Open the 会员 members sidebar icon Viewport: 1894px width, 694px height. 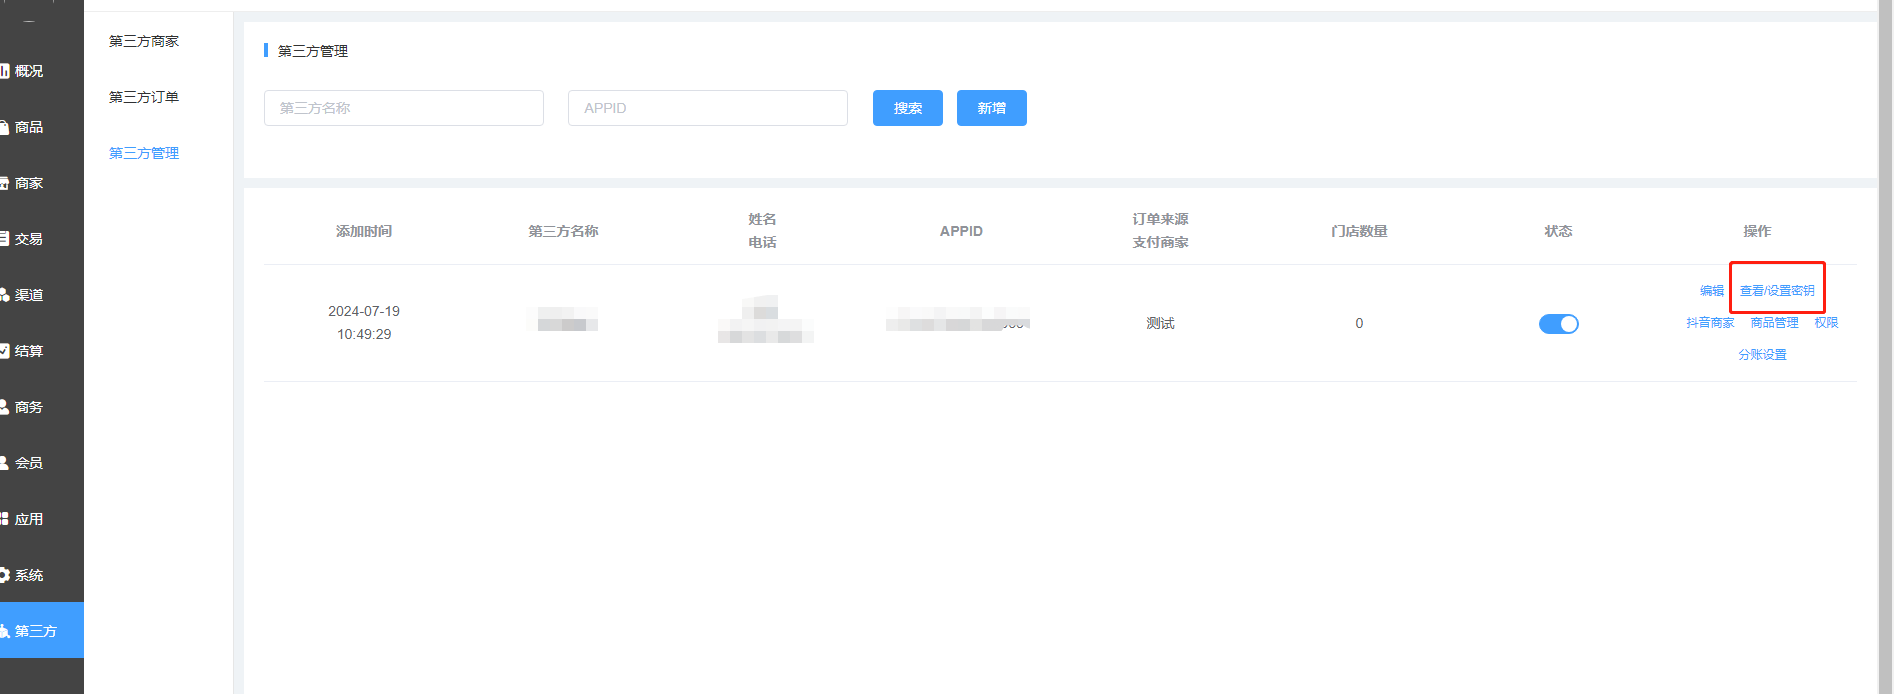click(x=5, y=463)
